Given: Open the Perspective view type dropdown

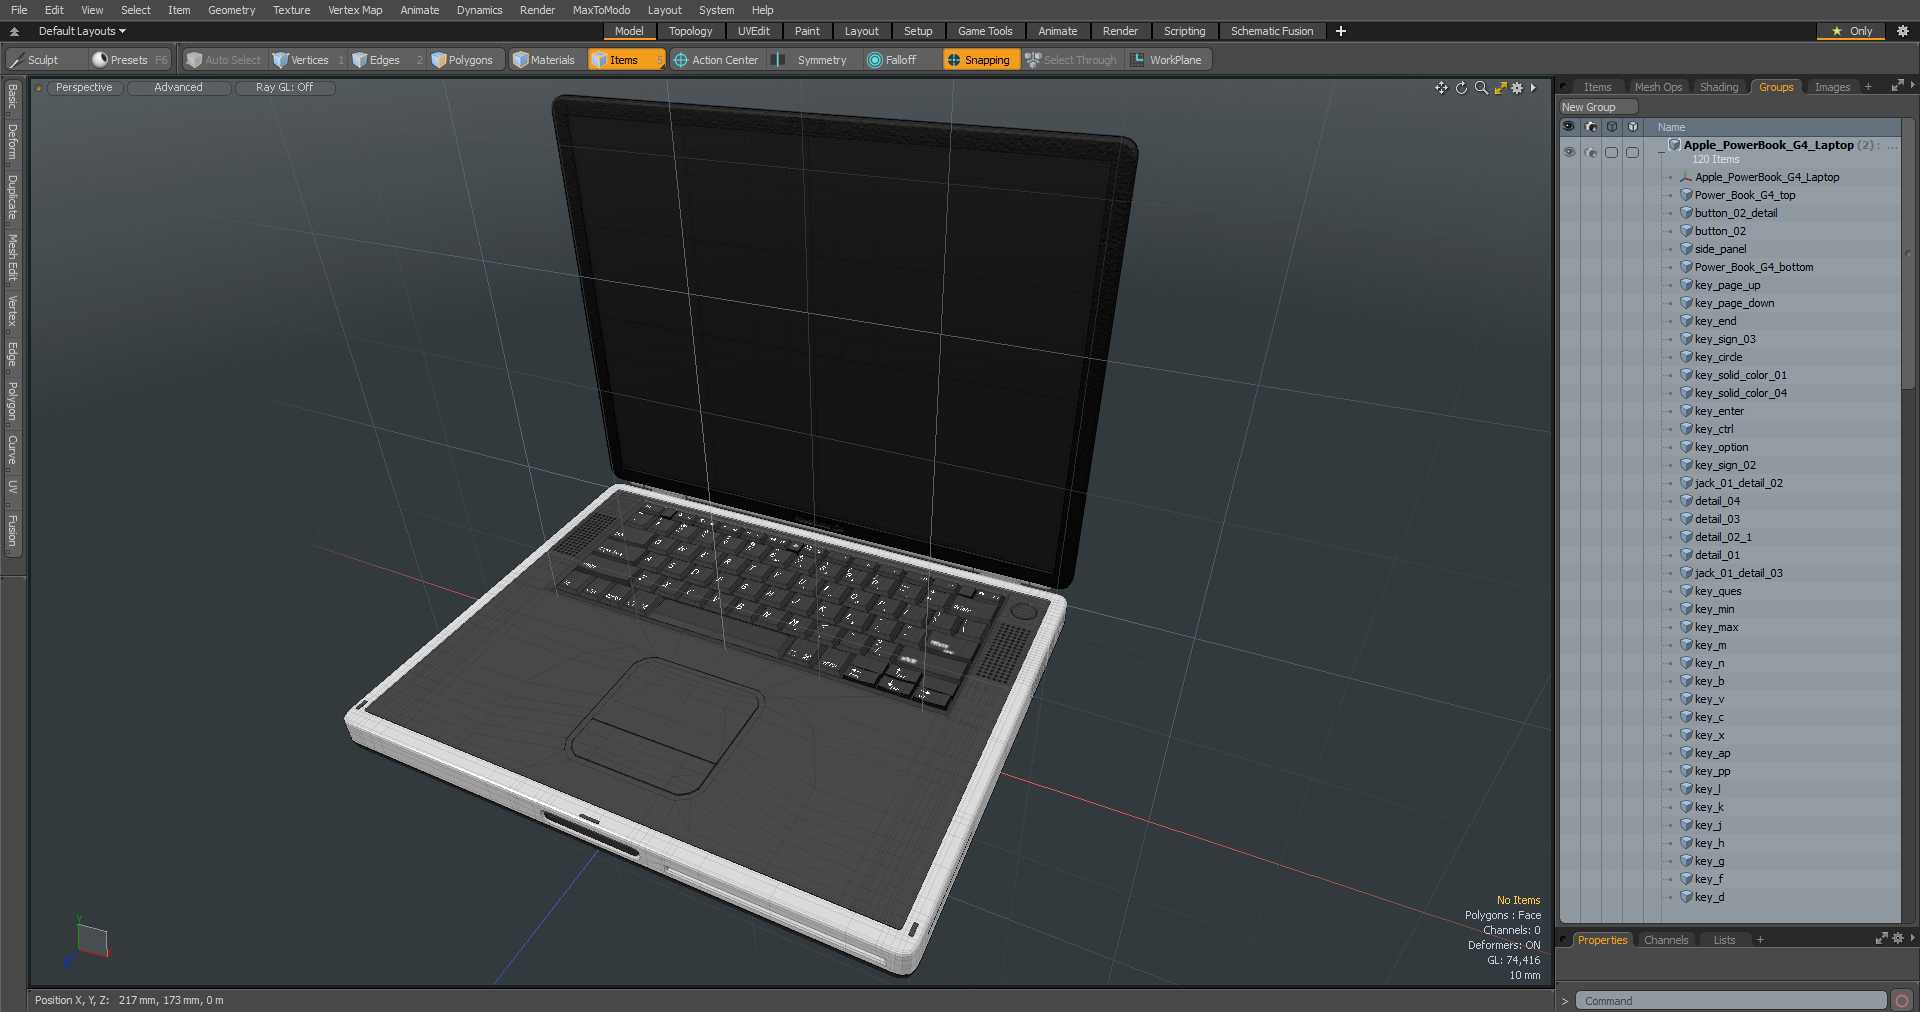Looking at the screenshot, I should tap(84, 88).
